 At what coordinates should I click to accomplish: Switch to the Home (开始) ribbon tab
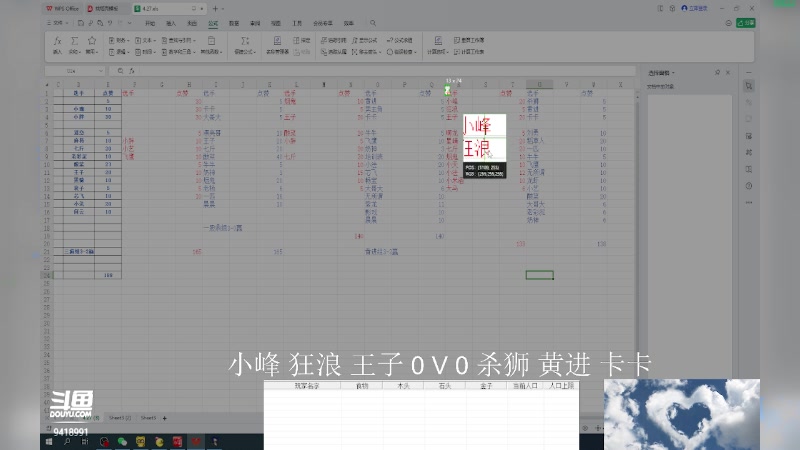(149, 23)
